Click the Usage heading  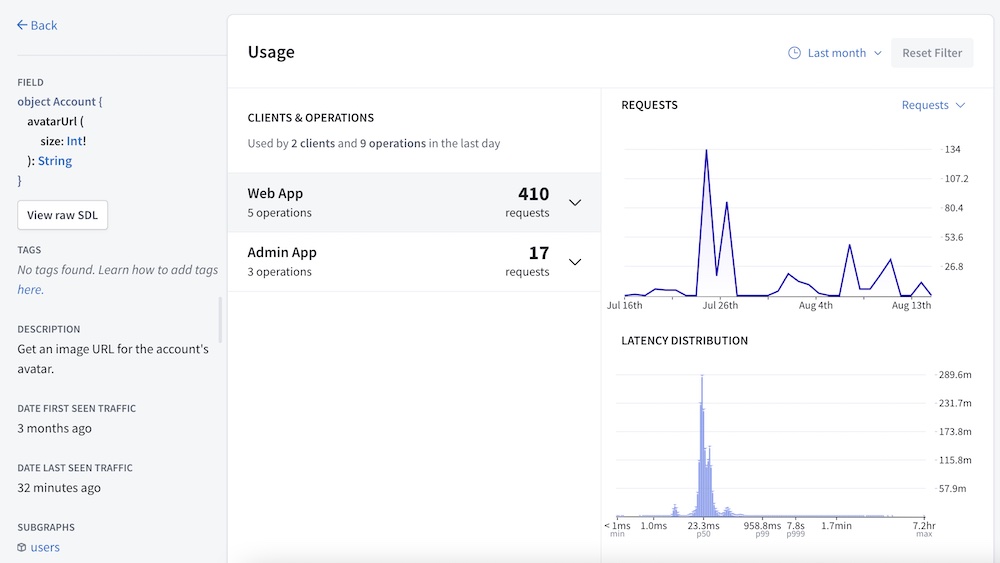271,52
